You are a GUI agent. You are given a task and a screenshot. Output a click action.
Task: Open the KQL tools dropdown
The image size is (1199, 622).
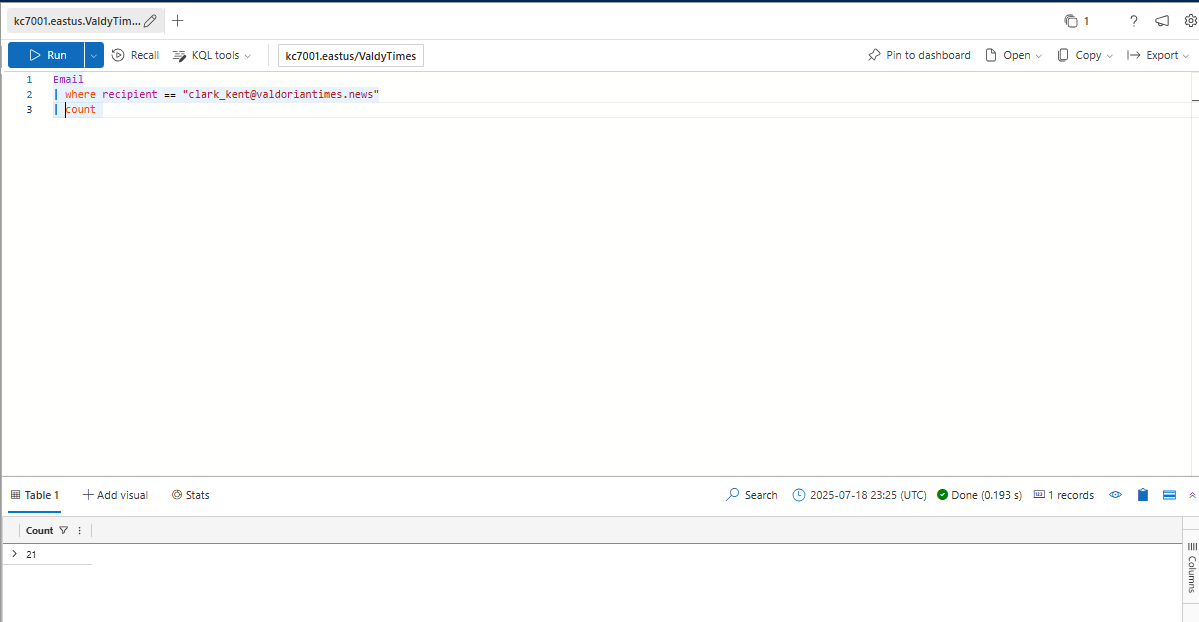(212, 55)
